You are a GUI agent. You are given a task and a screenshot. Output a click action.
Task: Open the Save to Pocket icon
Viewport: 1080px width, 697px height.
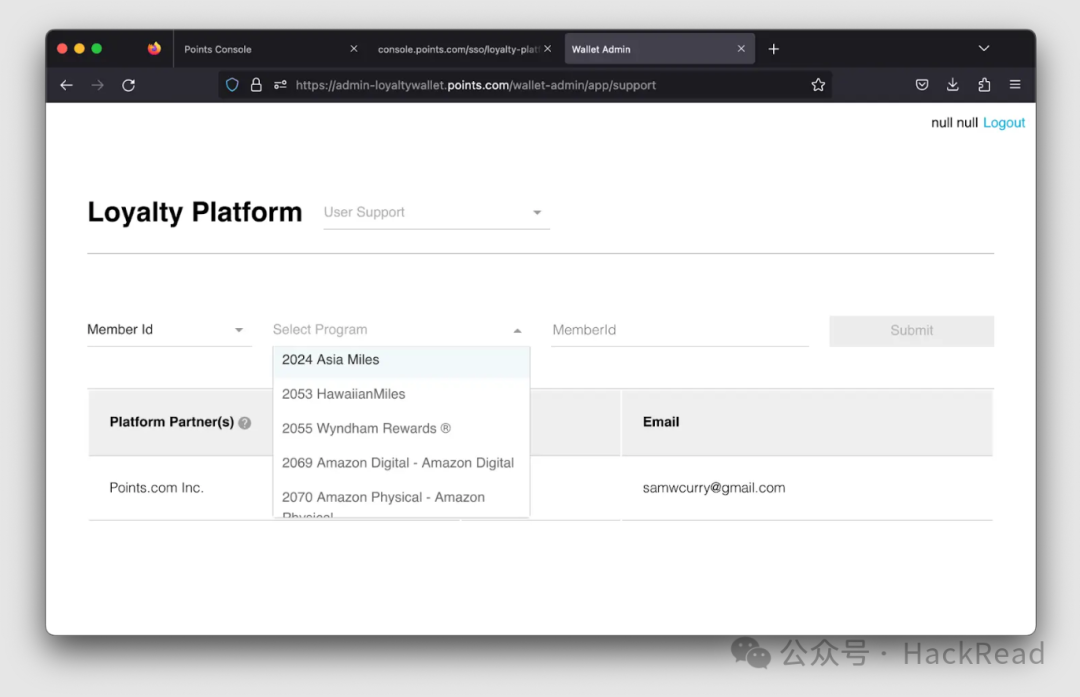coord(922,85)
